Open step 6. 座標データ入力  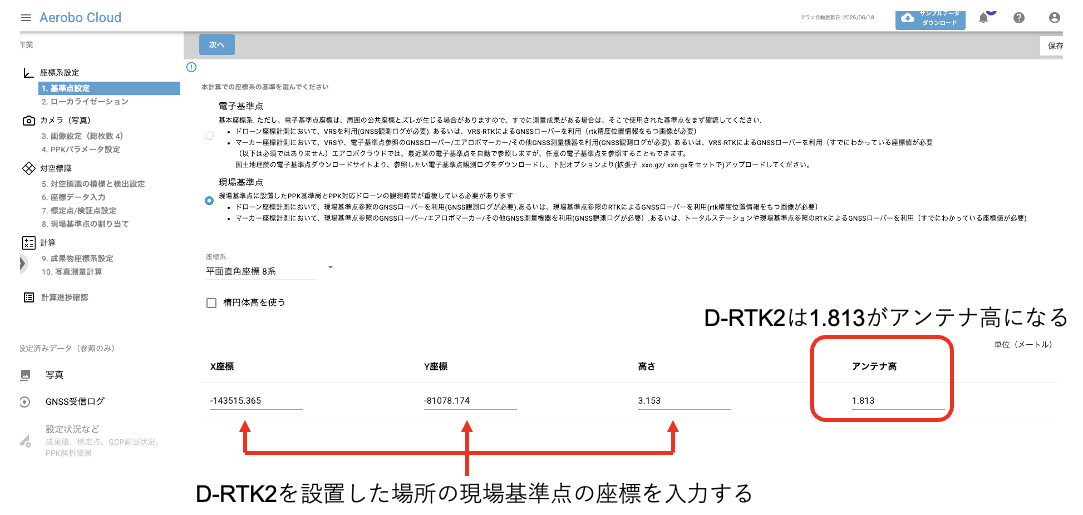(x=73, y=197)
